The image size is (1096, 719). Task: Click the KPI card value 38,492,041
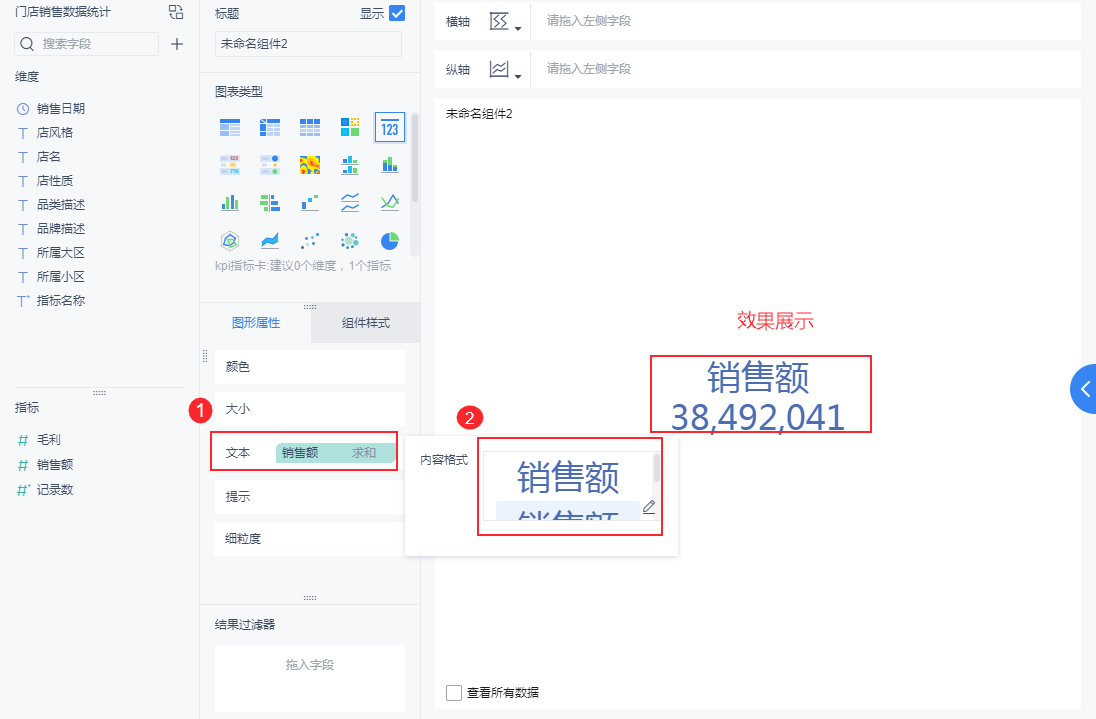coord(758,417)
